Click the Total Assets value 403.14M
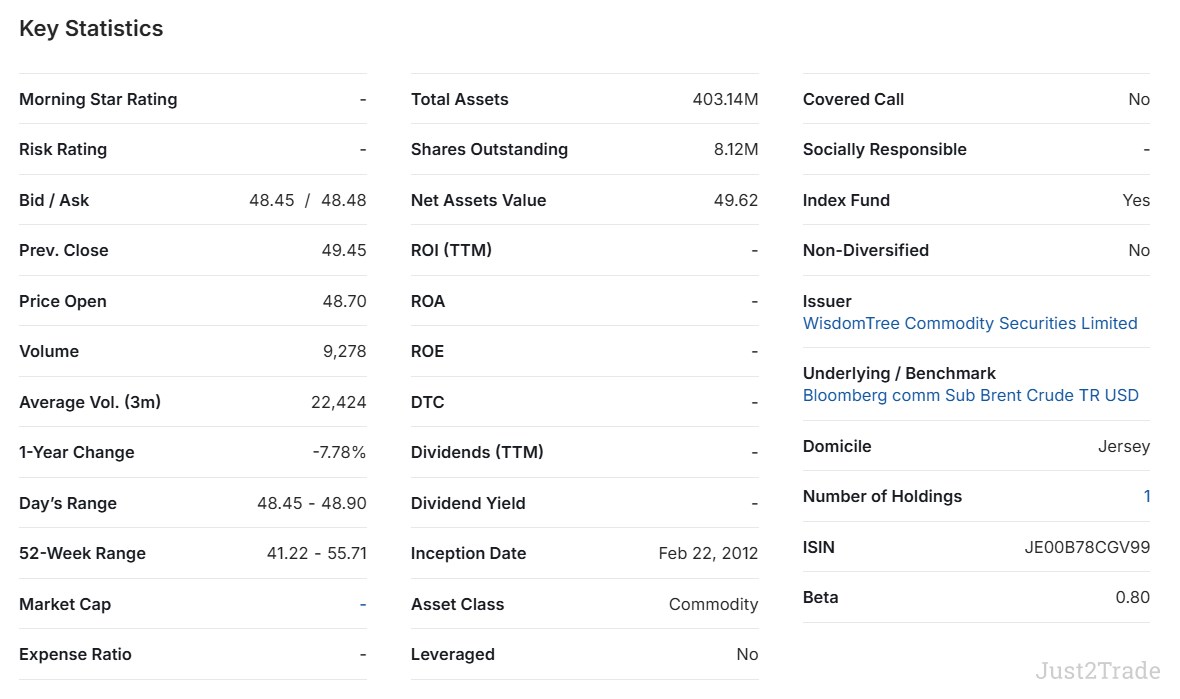 (x=724, y=99)
